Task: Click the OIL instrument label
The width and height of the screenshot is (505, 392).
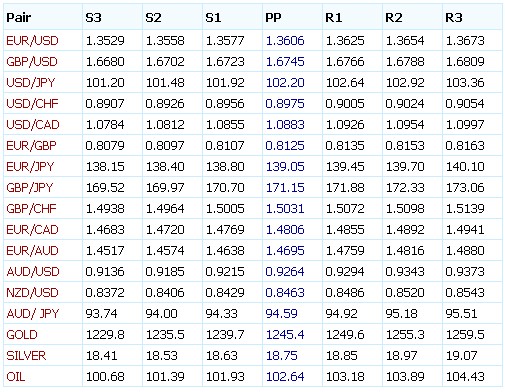Action: click(16, 377)
